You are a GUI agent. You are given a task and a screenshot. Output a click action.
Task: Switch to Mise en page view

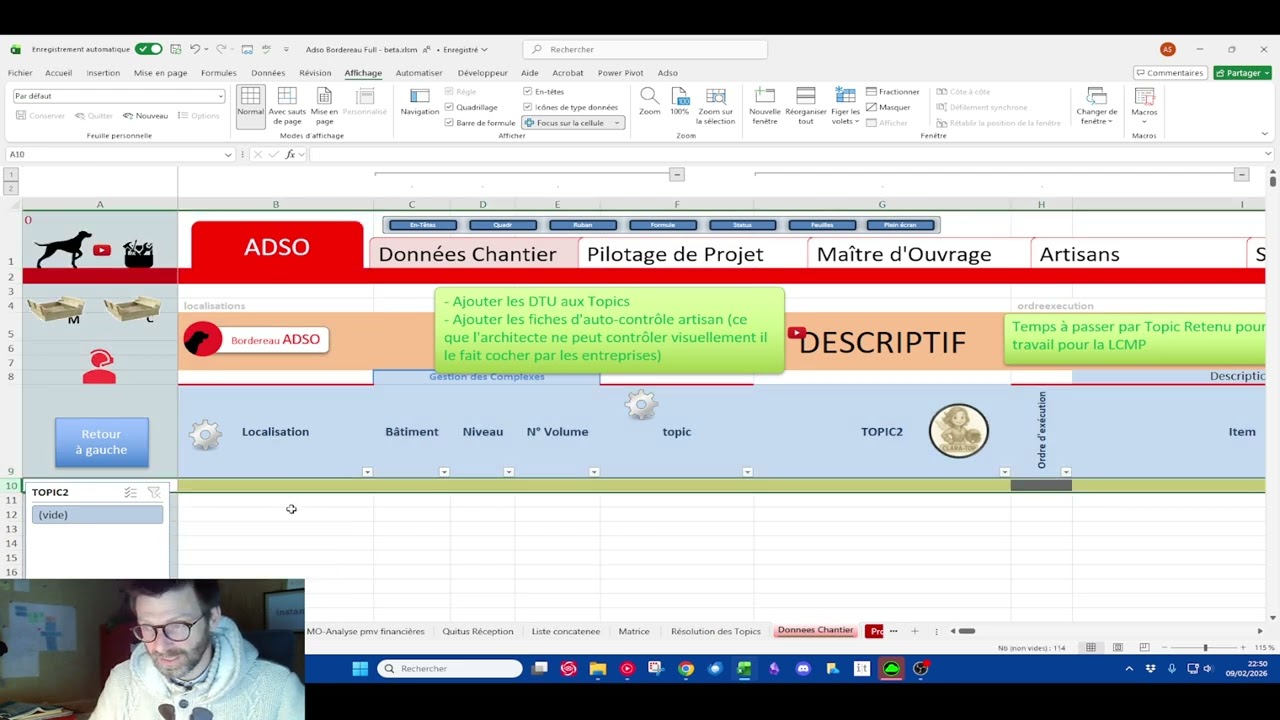pos(324,104)
